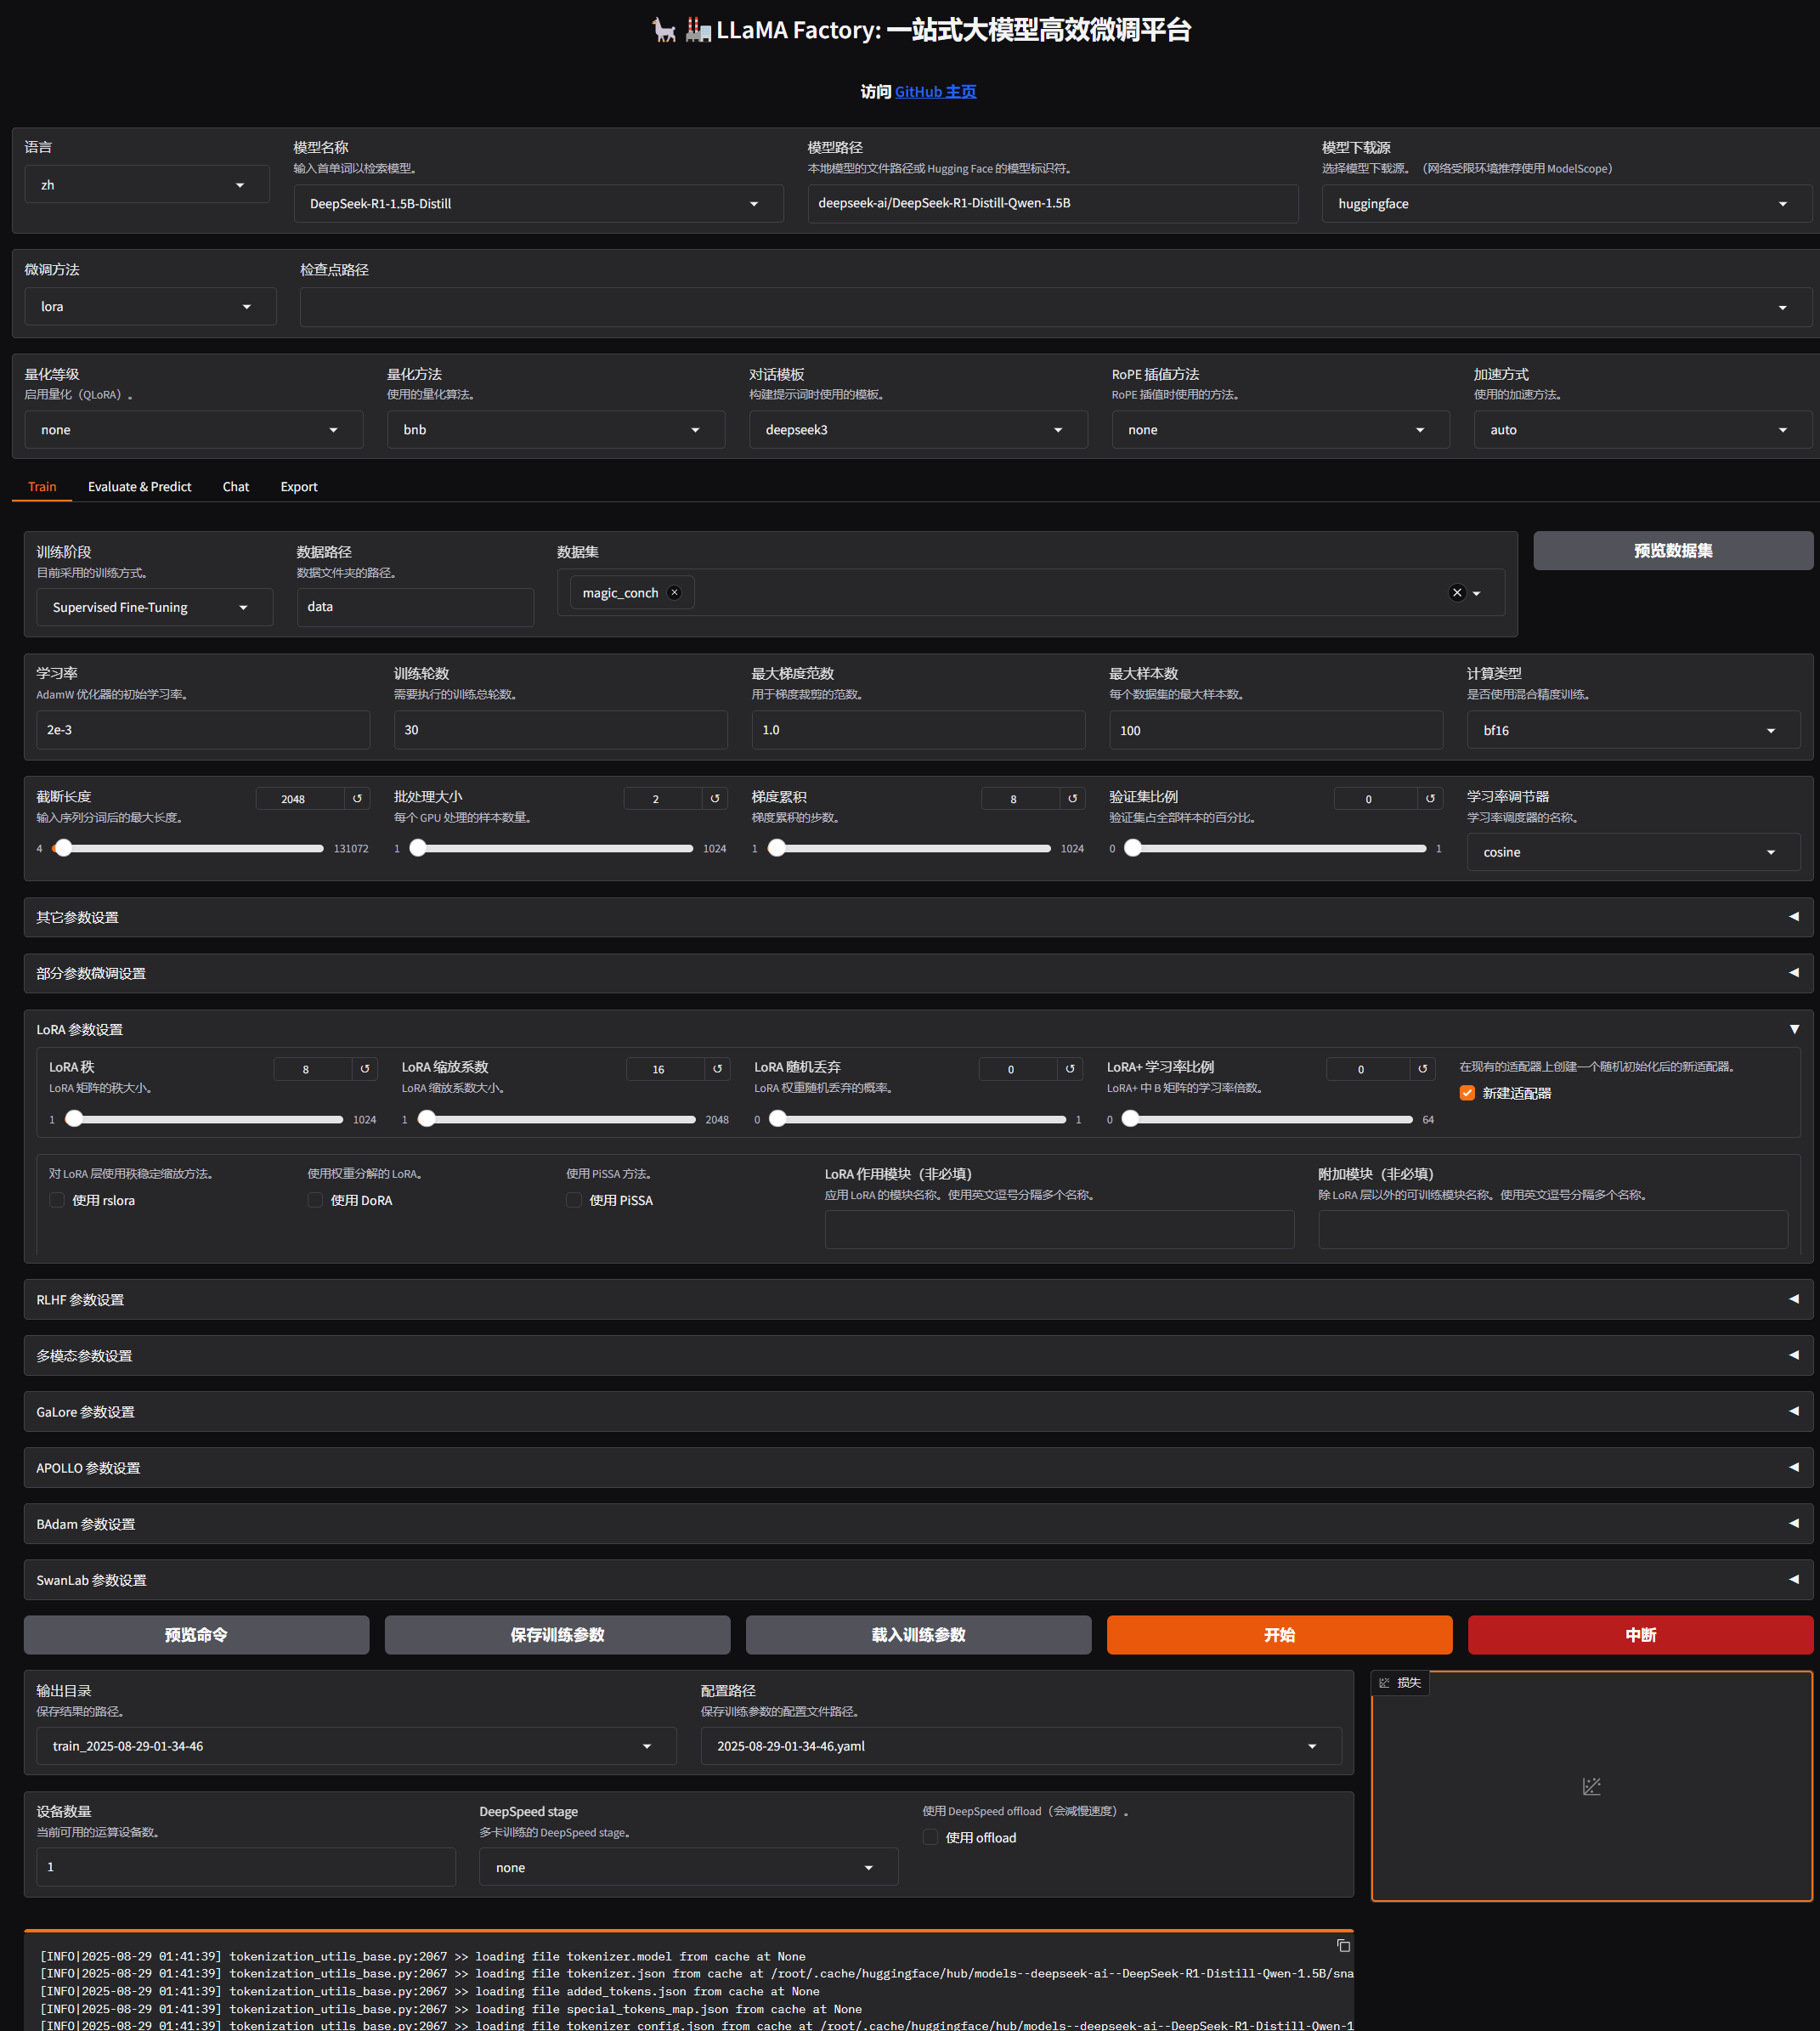1820x2031 pixels.
Task: Open the 学习率调节器 cosine dropdown
Action: (1633, 852)
